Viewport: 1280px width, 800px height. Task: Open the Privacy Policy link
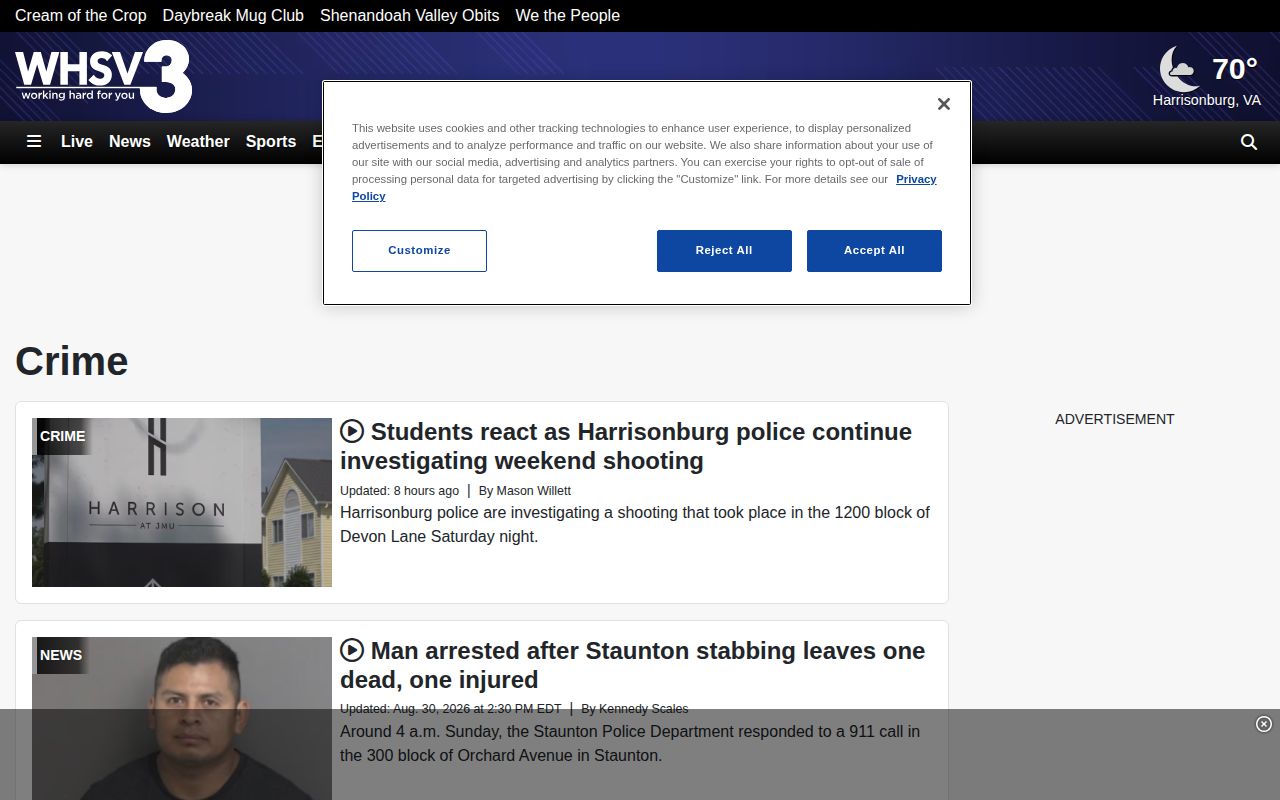pos(916,179)
